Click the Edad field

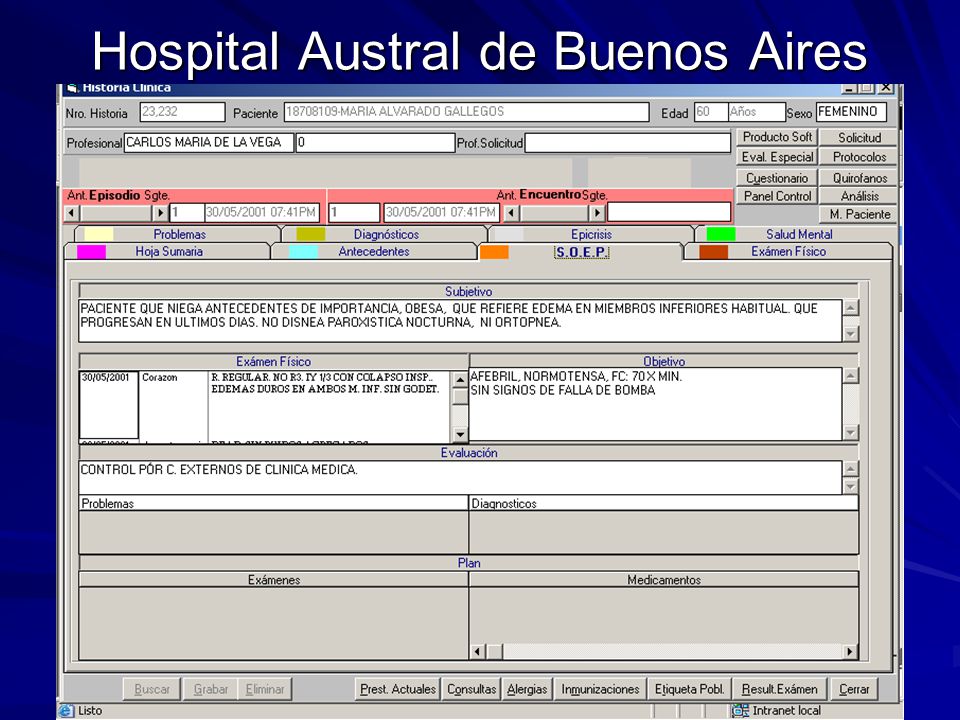[711, 112]
